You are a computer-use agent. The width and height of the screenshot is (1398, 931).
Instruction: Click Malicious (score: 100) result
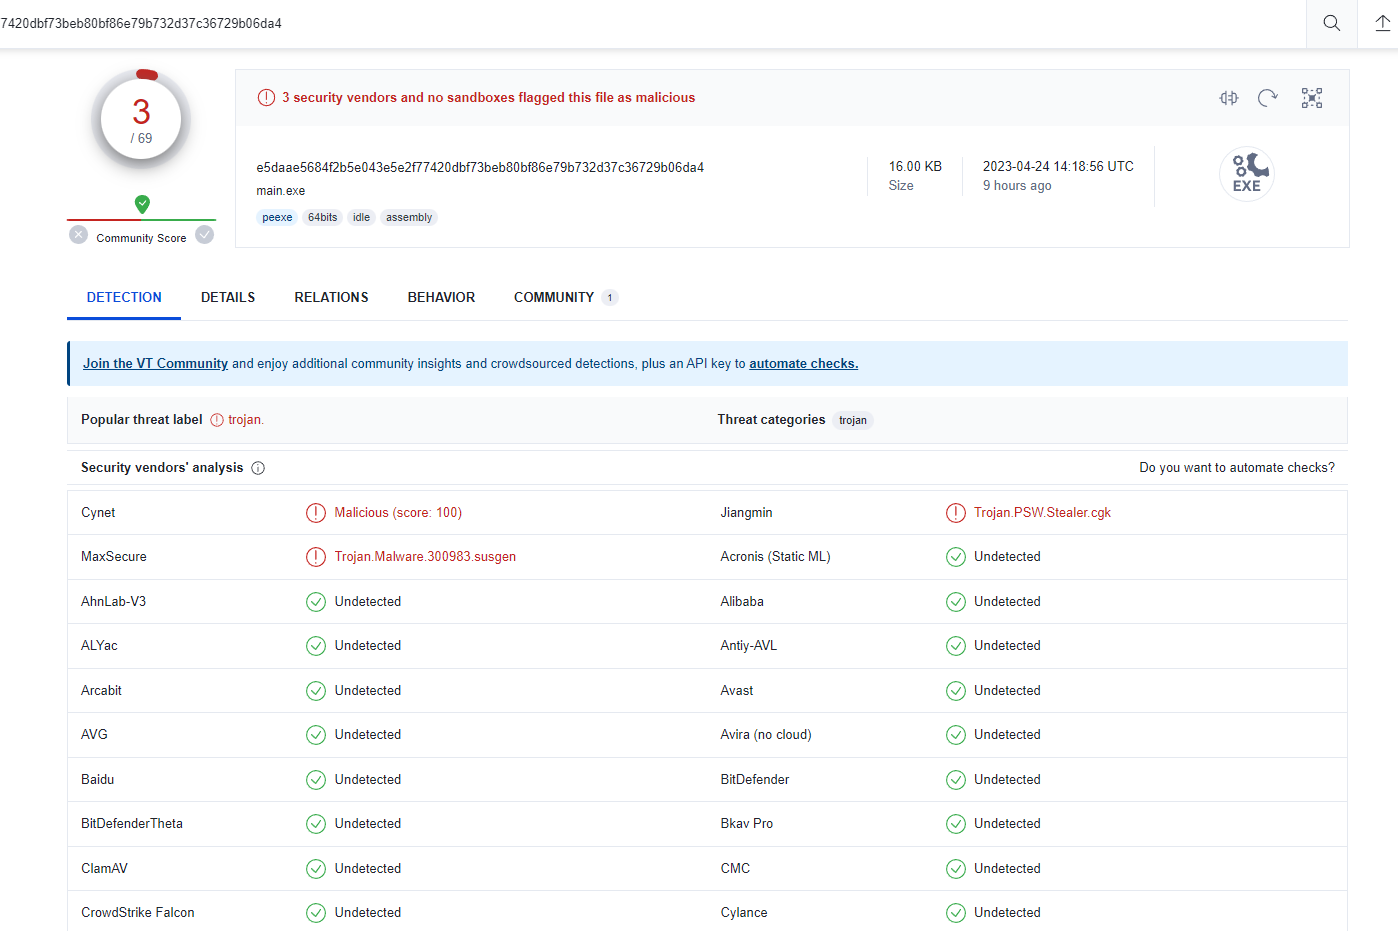pos(398,513)
